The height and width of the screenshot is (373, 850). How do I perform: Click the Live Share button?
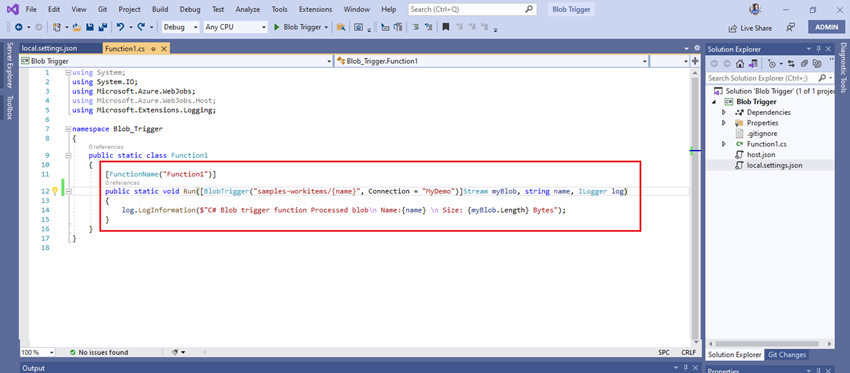(x=750, y=28)
